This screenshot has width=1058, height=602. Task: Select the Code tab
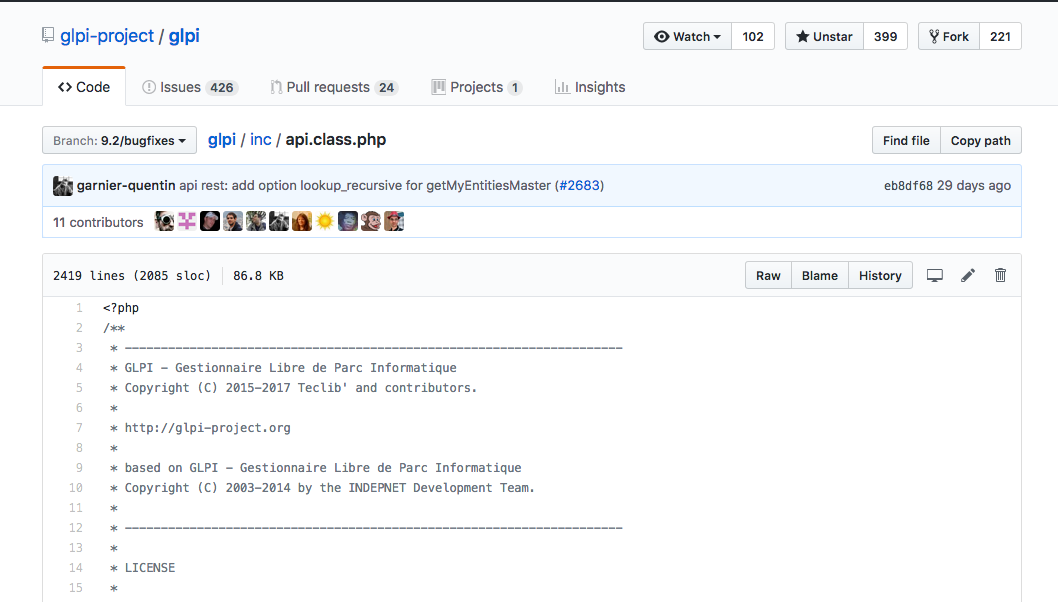coord(84,87)
